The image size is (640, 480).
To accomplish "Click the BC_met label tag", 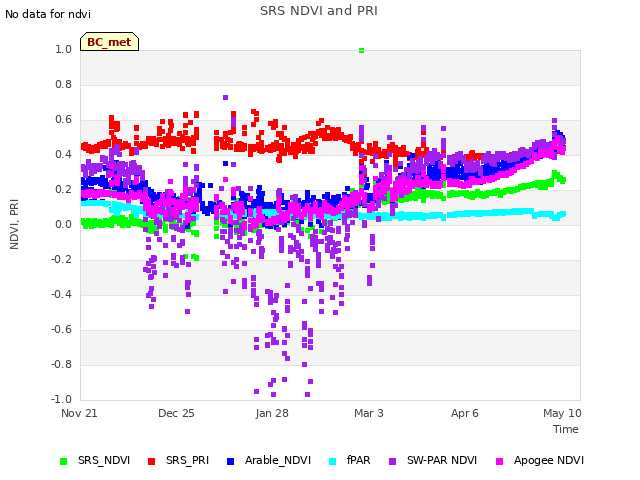I will [x=109, y=42].
